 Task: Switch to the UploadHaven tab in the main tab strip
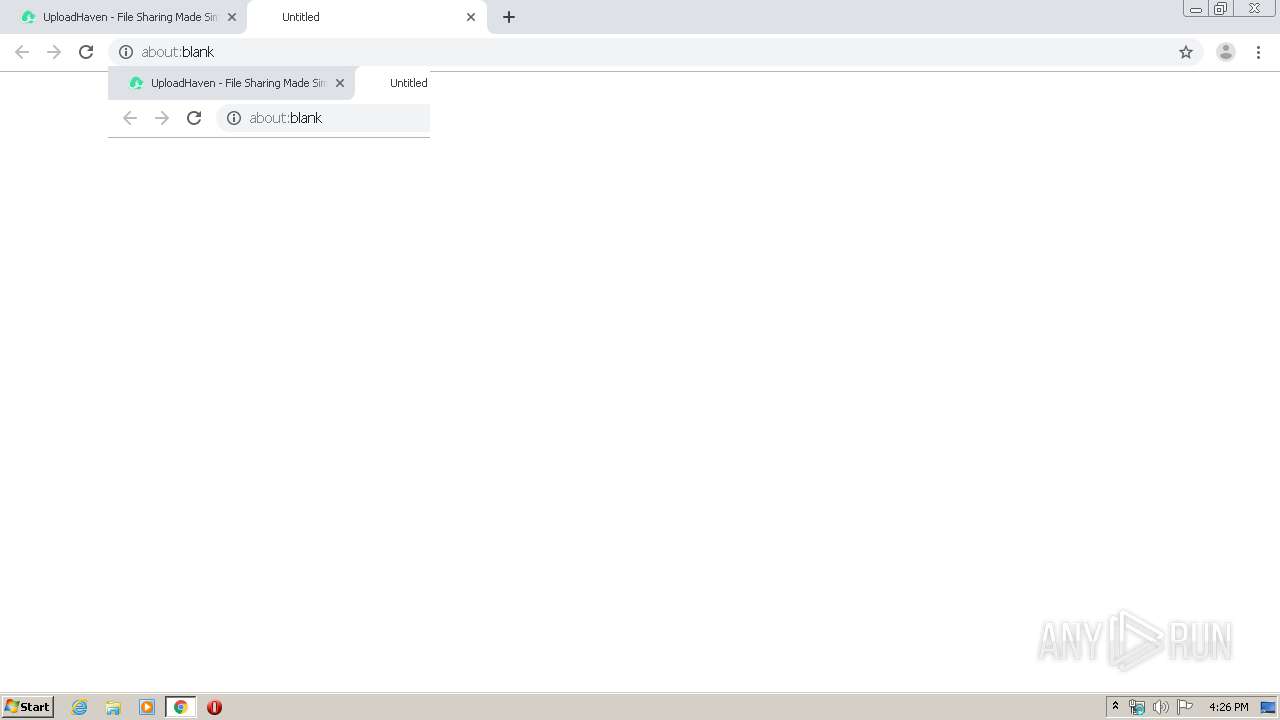click(125, 17)
